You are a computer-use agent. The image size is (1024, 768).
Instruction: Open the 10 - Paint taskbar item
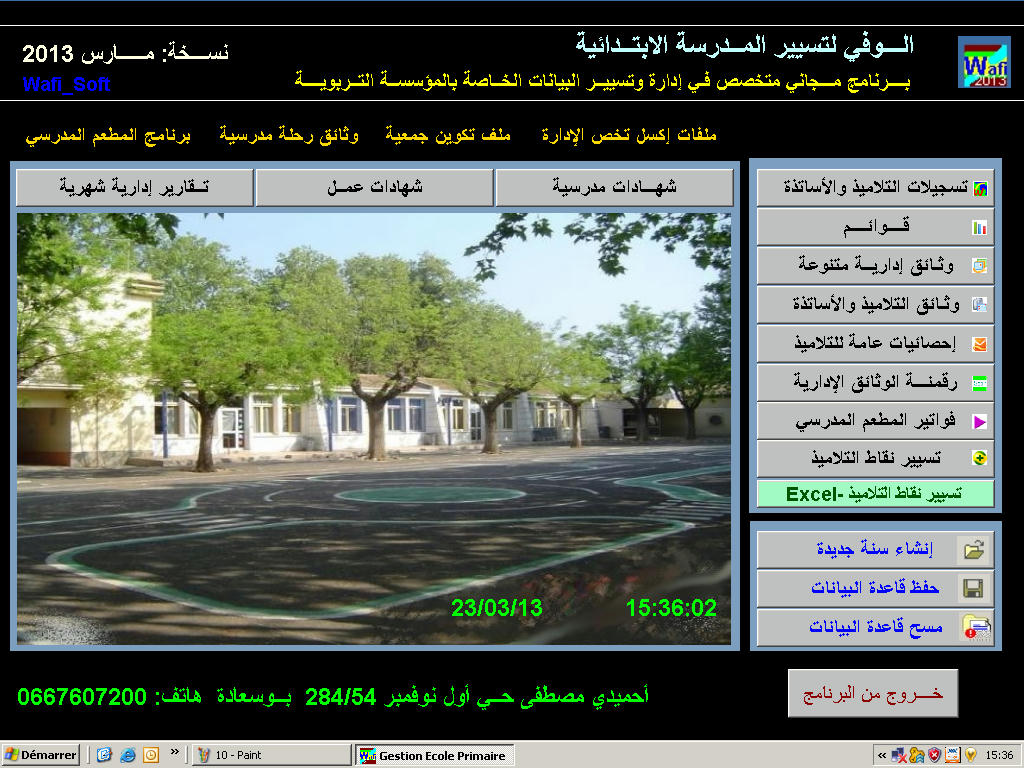tap(272, 755)
